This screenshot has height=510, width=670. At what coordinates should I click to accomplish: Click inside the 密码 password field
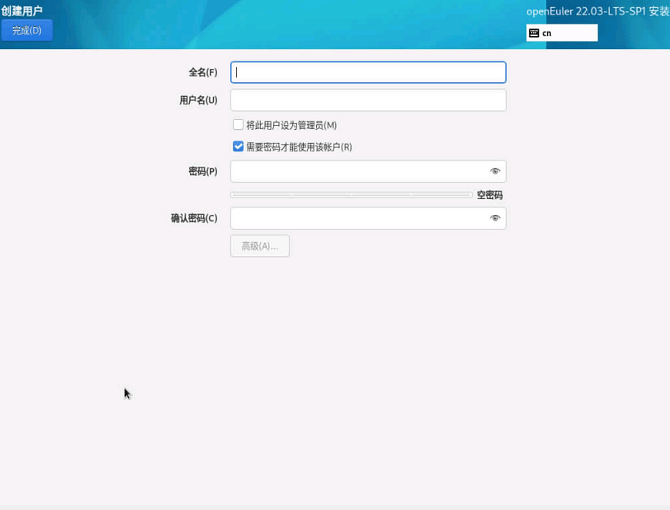(x=358, y=171)
